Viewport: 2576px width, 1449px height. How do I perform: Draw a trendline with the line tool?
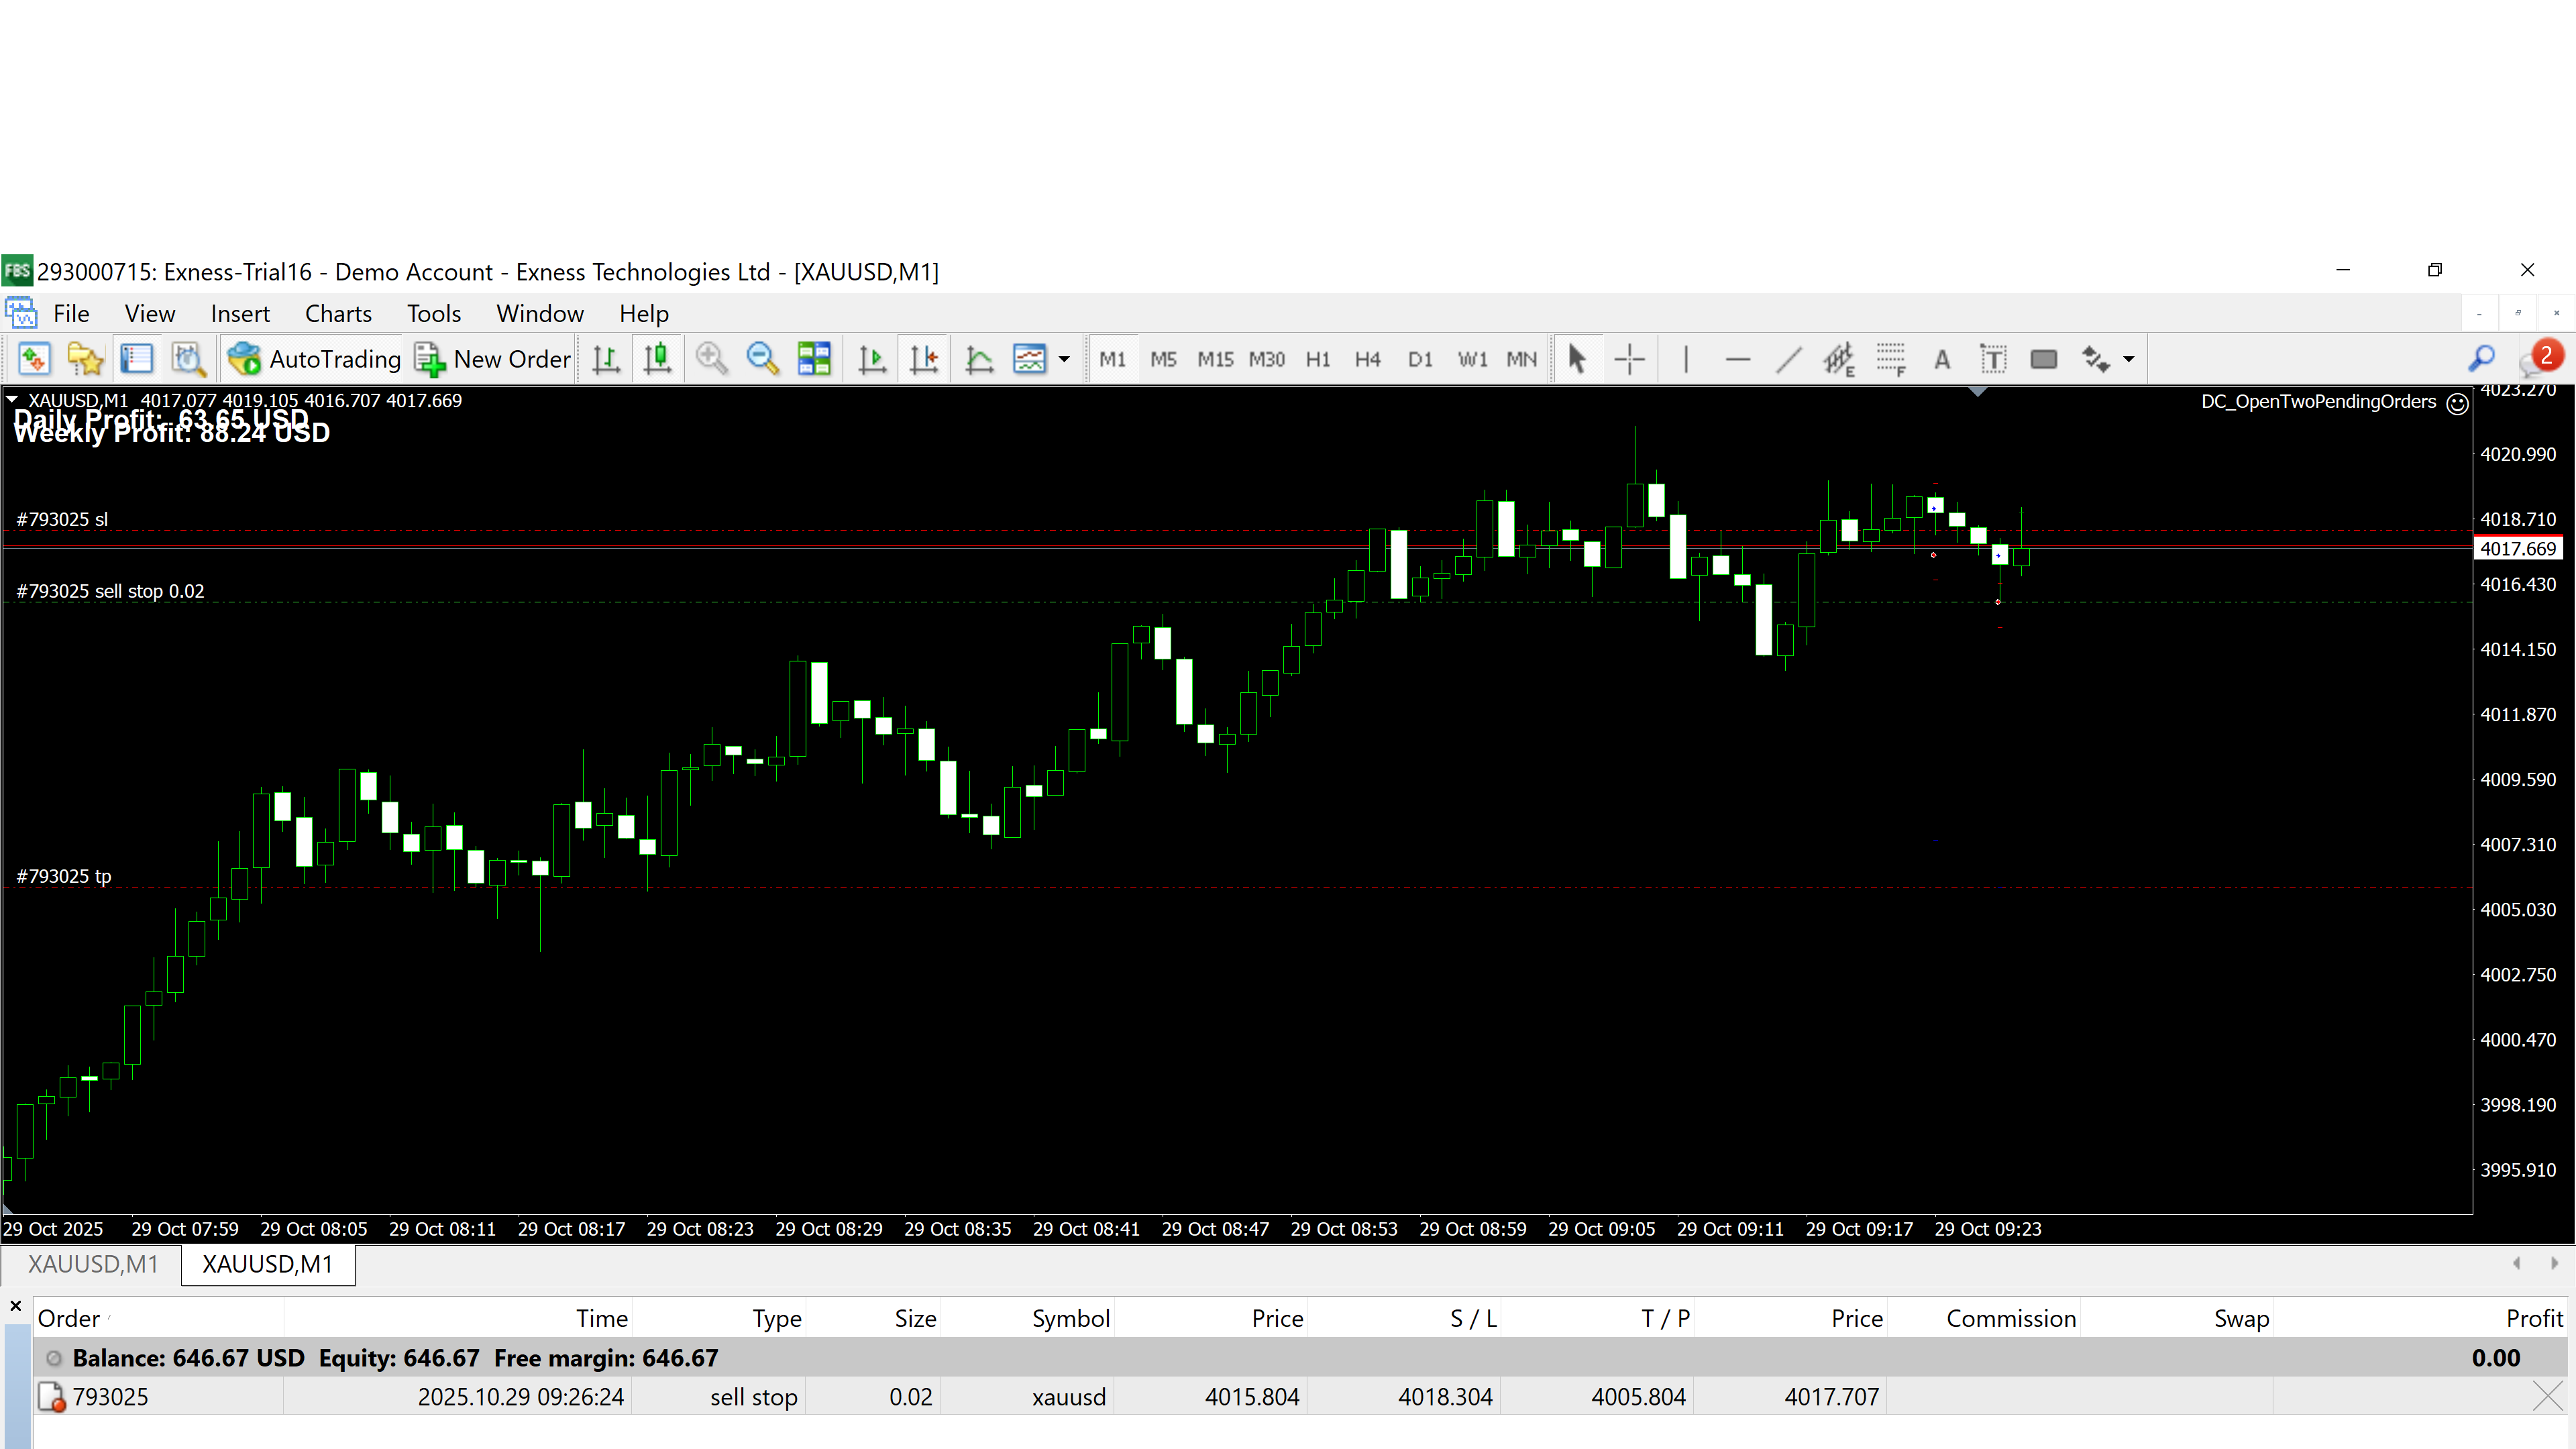pos(1788,359)
